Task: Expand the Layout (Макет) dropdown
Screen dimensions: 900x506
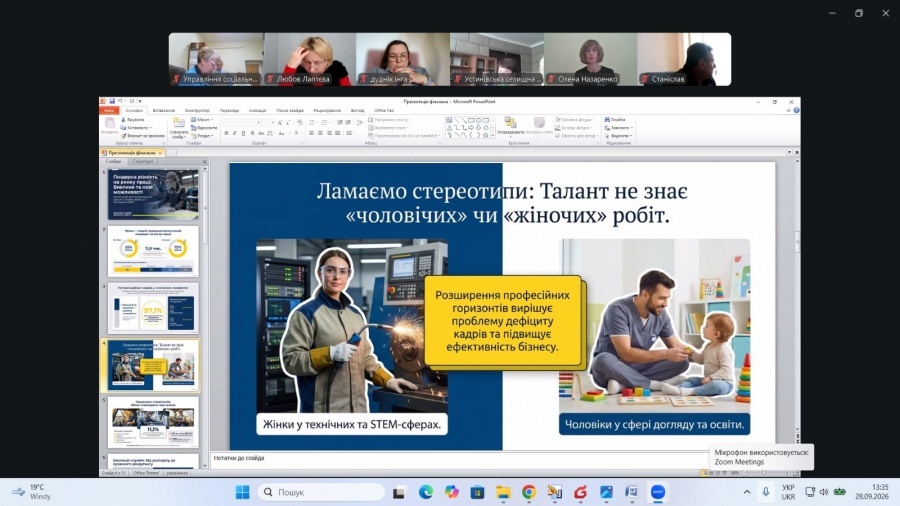Action: [202, 120]
